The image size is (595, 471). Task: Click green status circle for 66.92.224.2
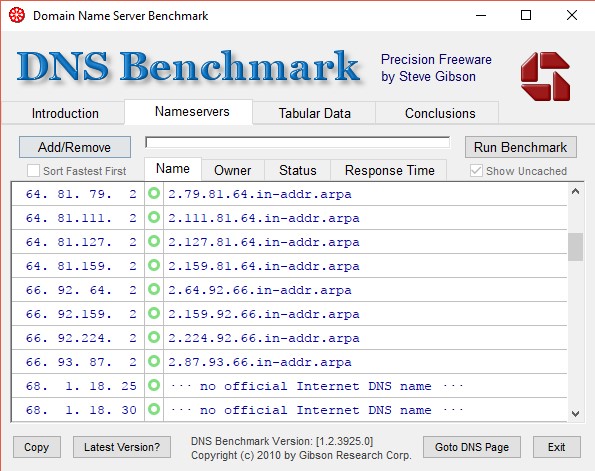pyautogui.click(x=154, y=337)
